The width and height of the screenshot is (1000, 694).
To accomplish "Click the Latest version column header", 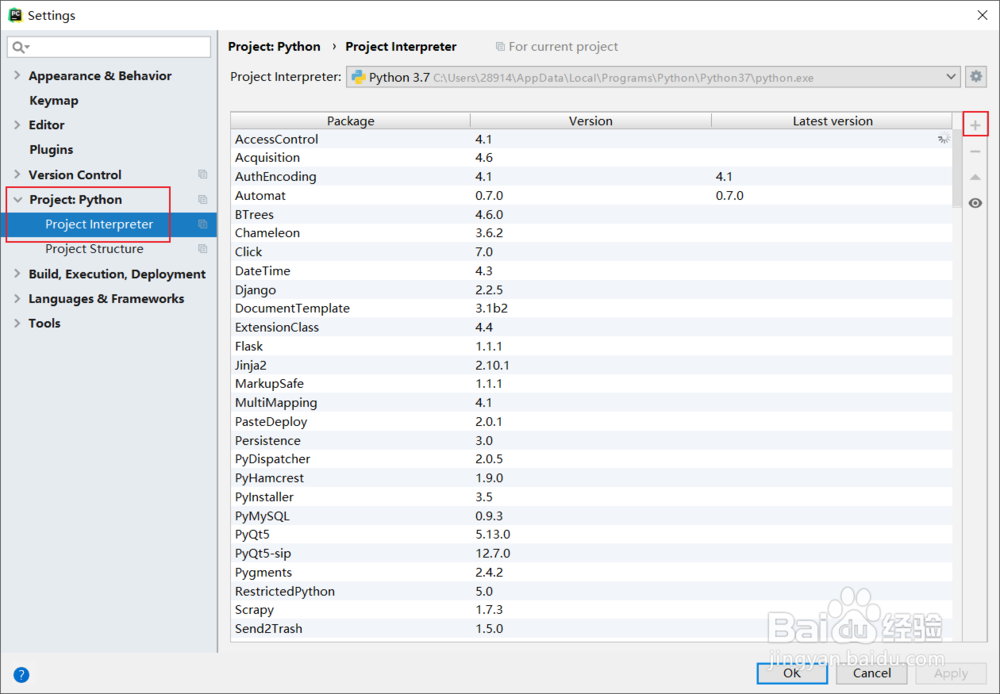I will [832, 121].
